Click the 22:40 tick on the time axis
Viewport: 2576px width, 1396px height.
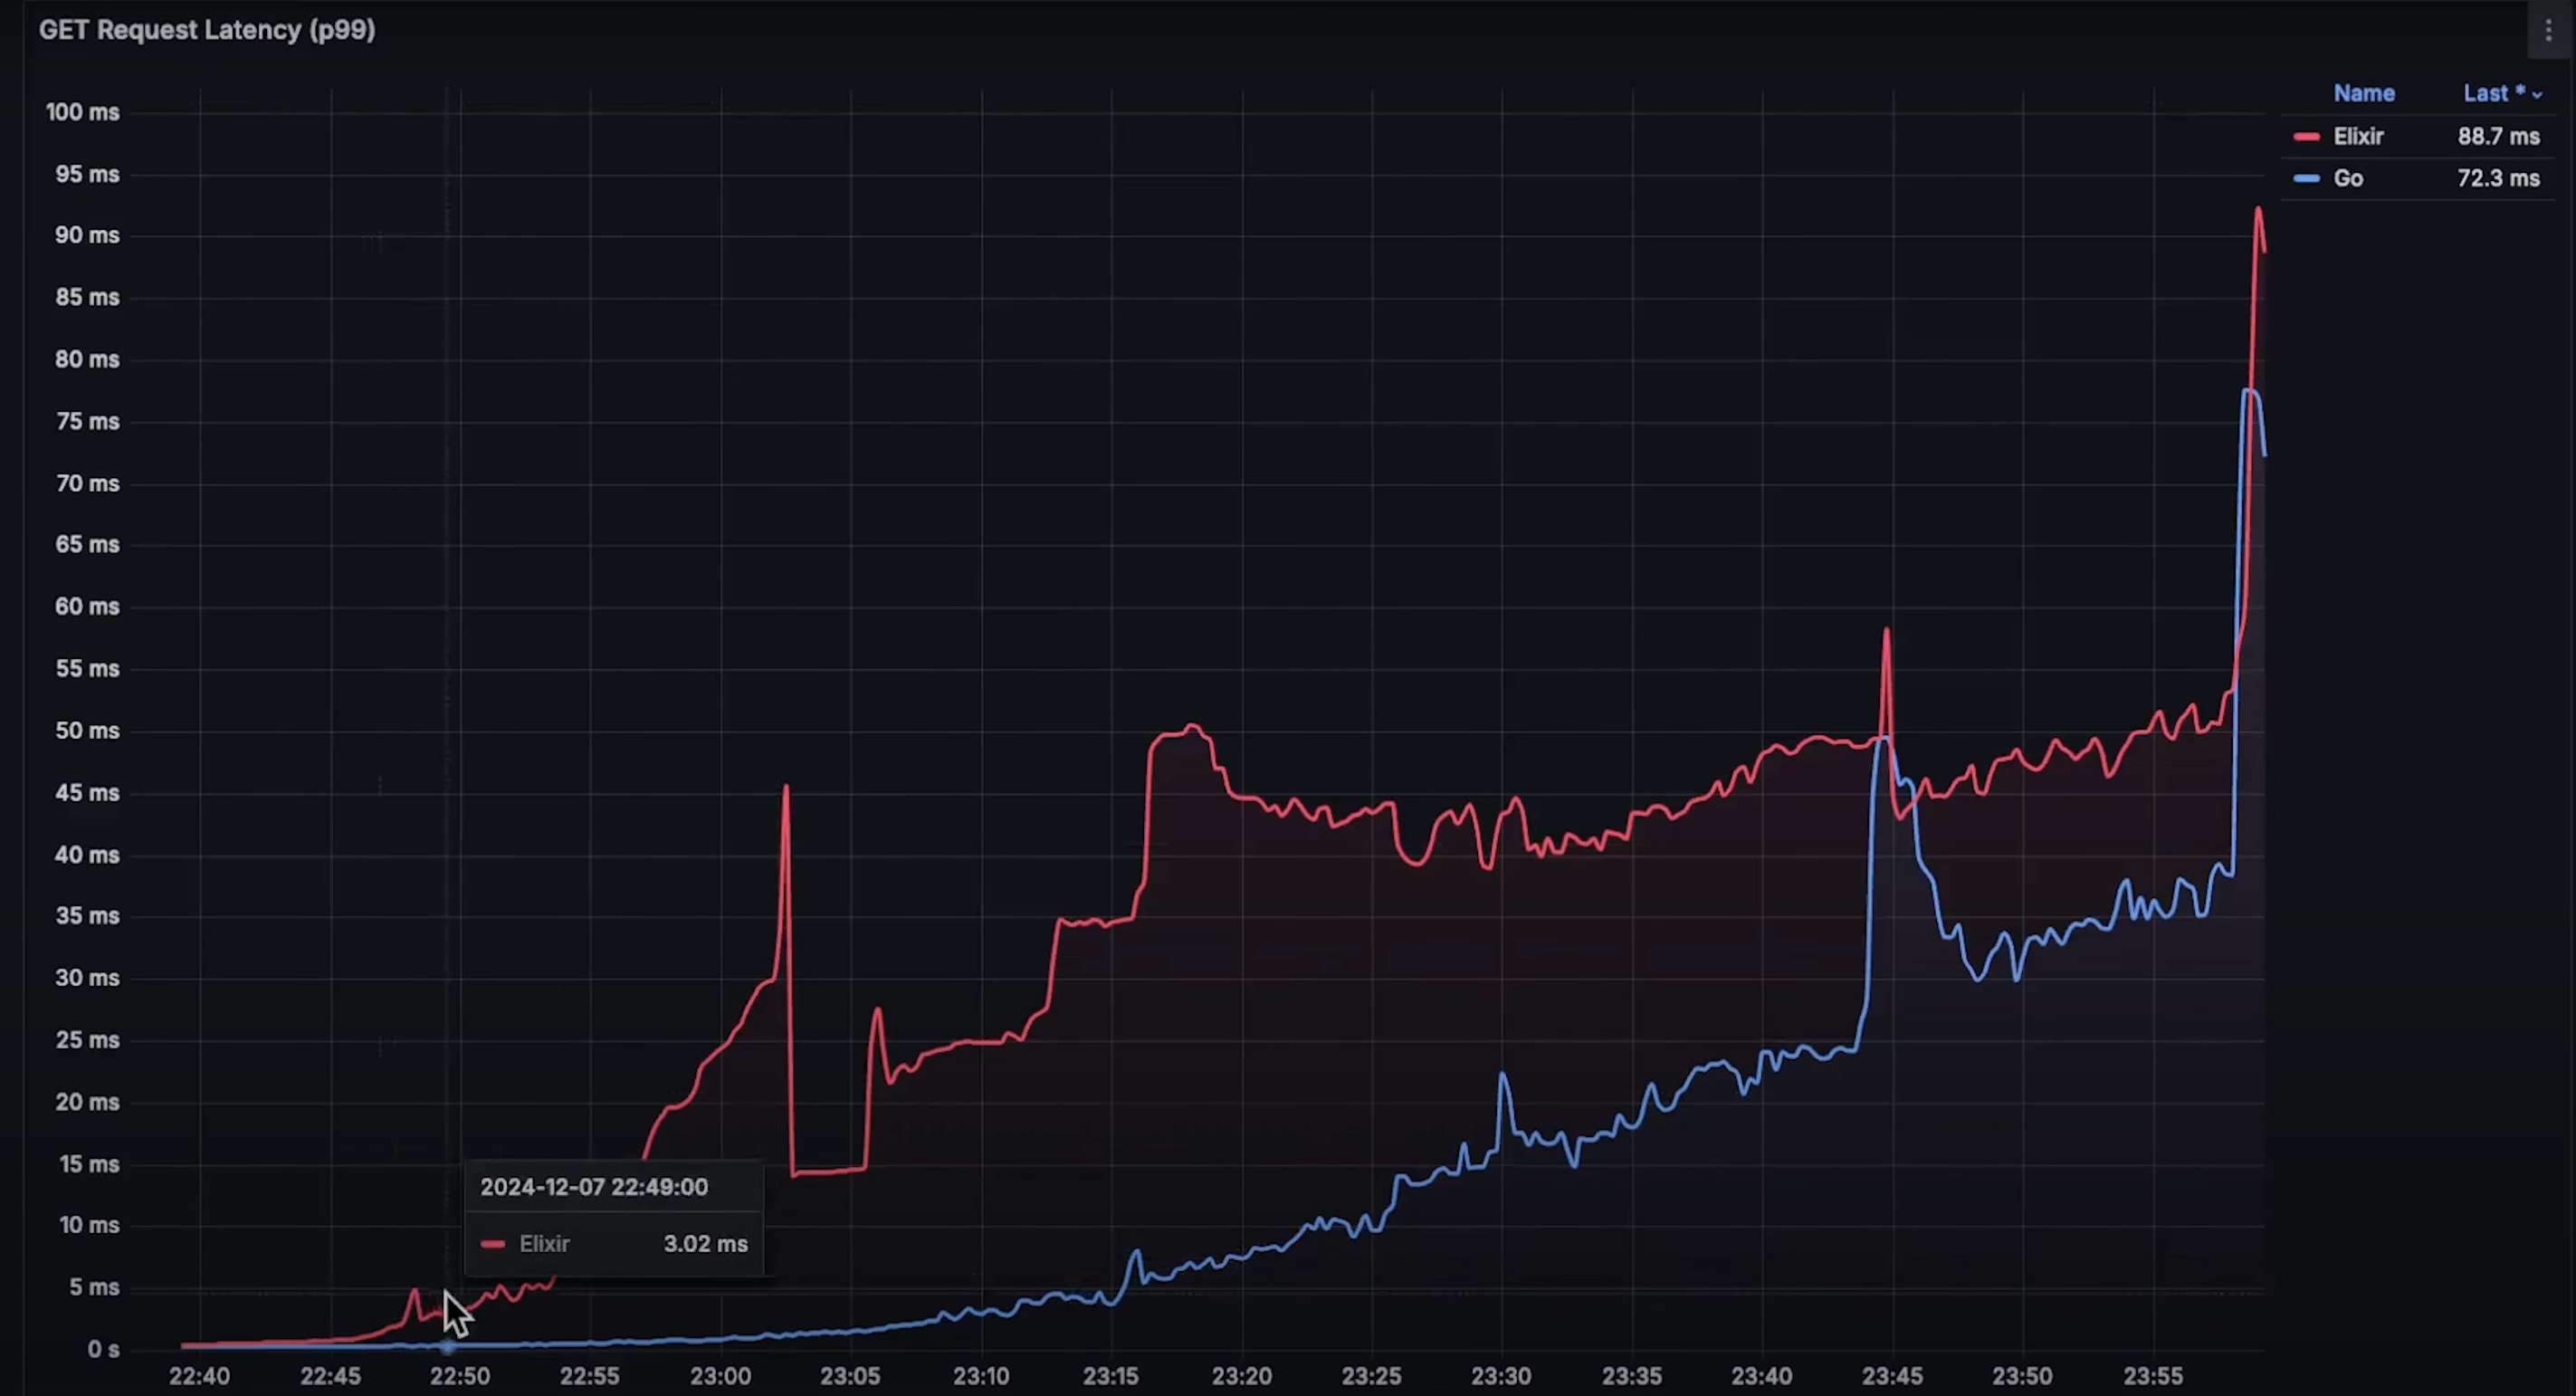[x=199, y=1376]
